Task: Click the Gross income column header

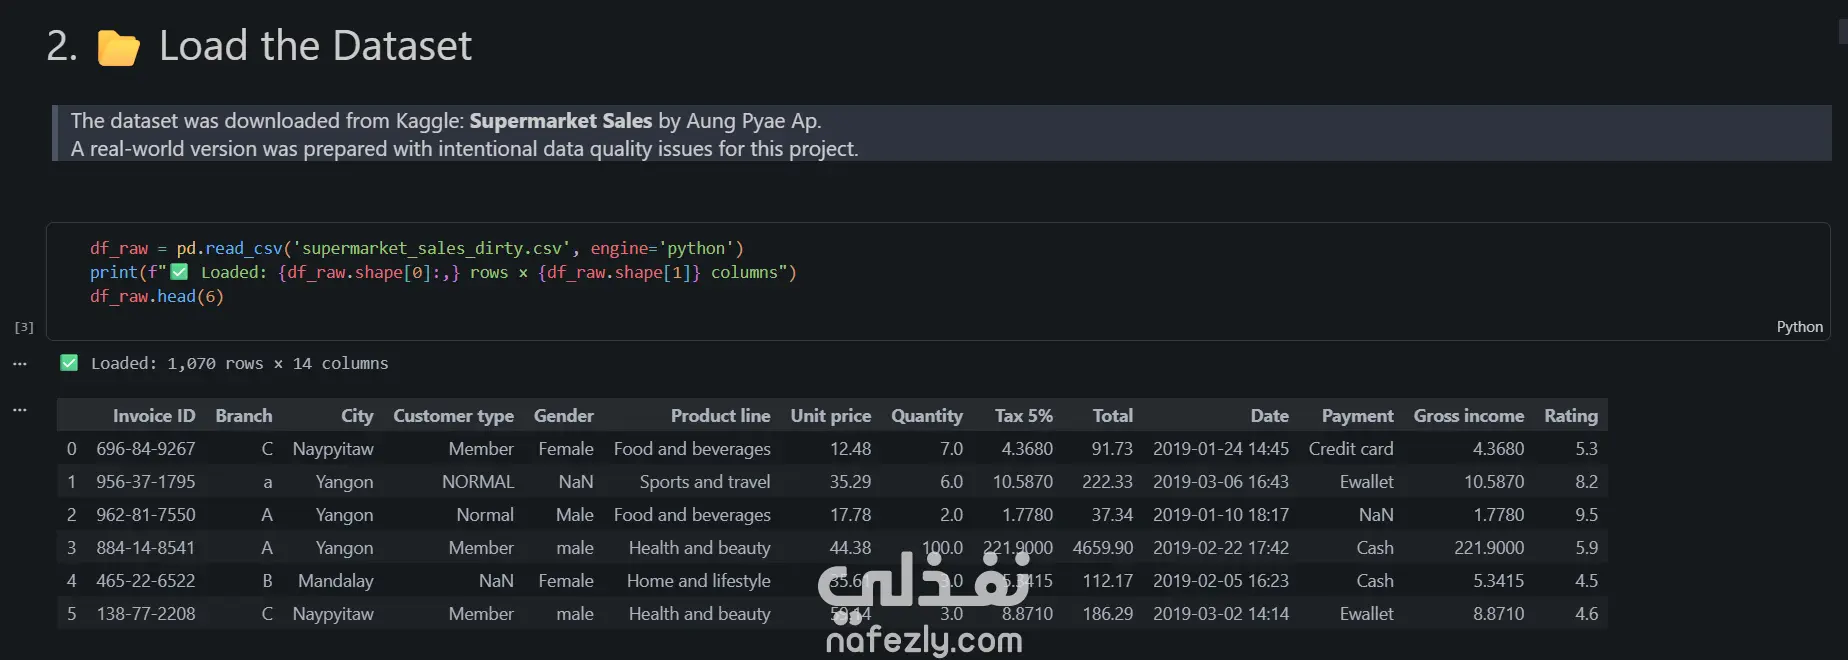Action: (1468, 416)
